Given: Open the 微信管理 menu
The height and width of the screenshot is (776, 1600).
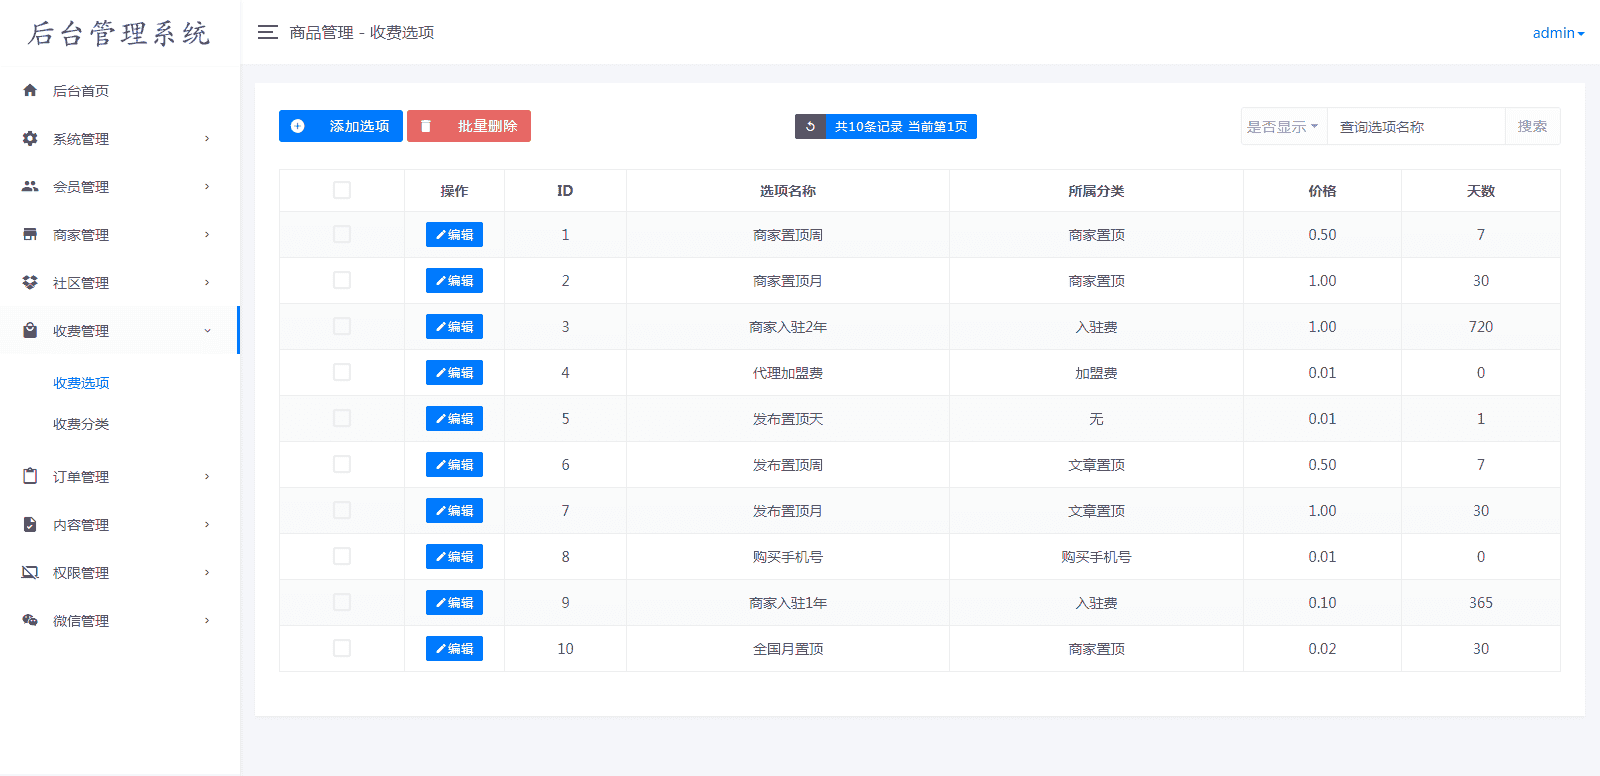Looking at the screenshot, I should 120,620.
